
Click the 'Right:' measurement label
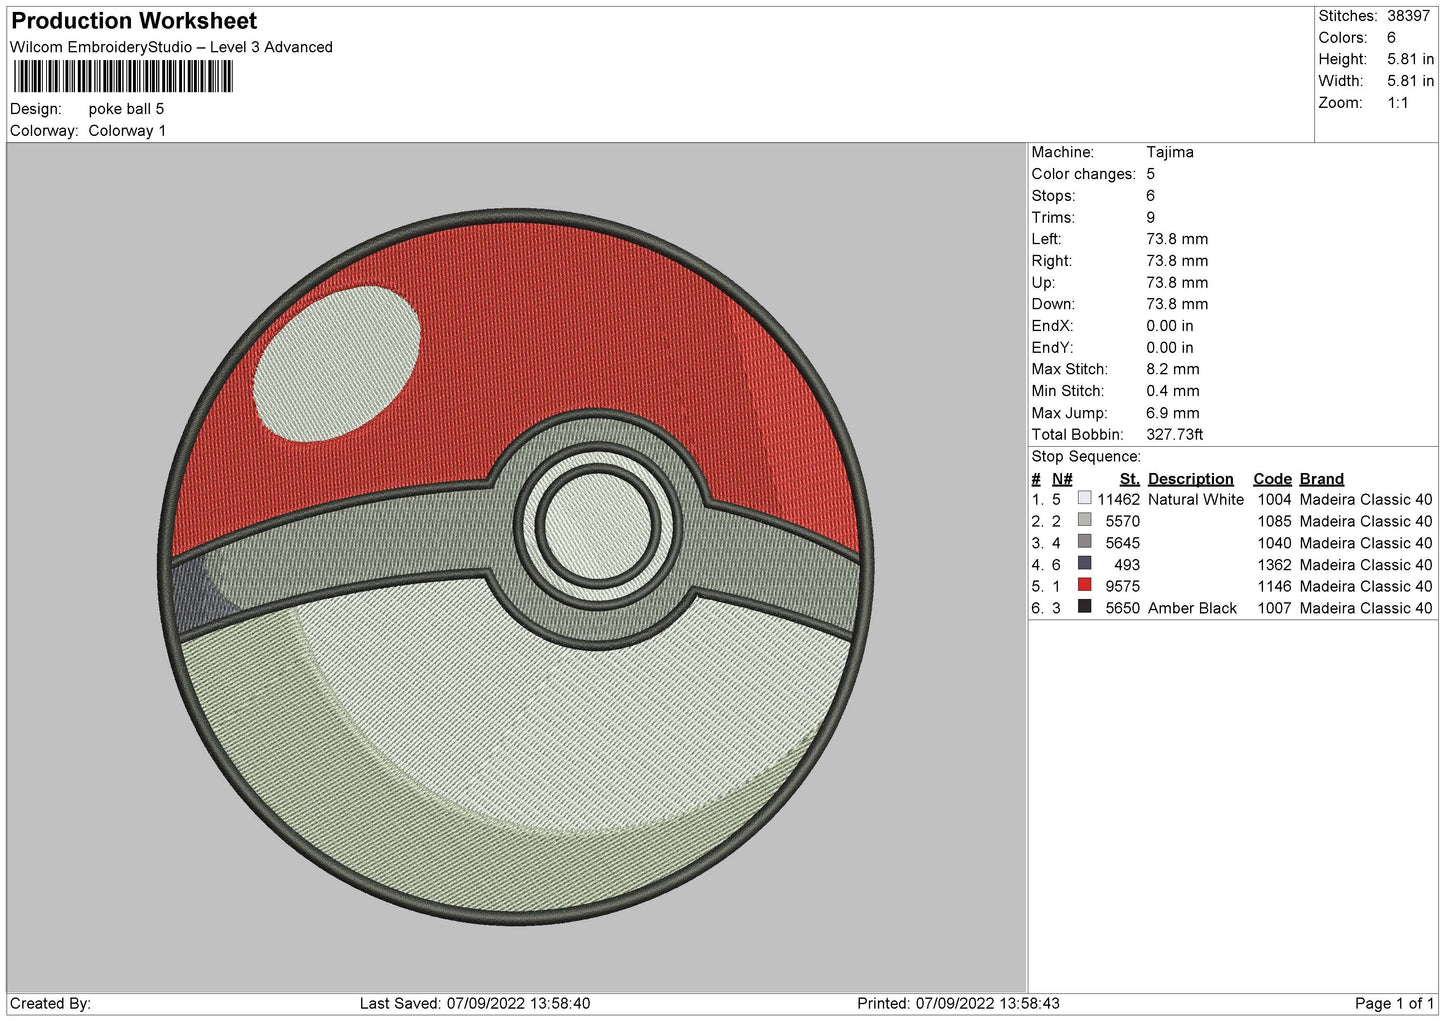[1051, 261]
